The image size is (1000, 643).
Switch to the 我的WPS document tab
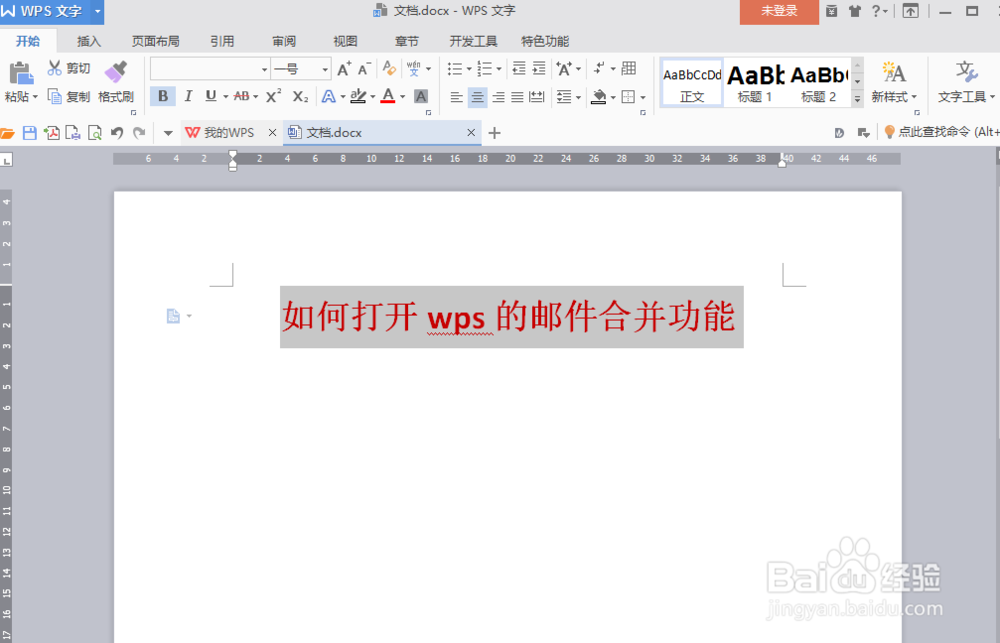[x=221, y=133]
